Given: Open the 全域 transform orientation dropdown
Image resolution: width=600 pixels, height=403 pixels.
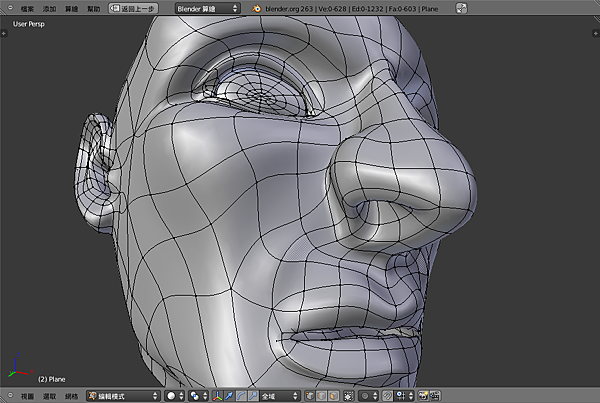Looking at the screenshot, I should click(x=281, y=396).
